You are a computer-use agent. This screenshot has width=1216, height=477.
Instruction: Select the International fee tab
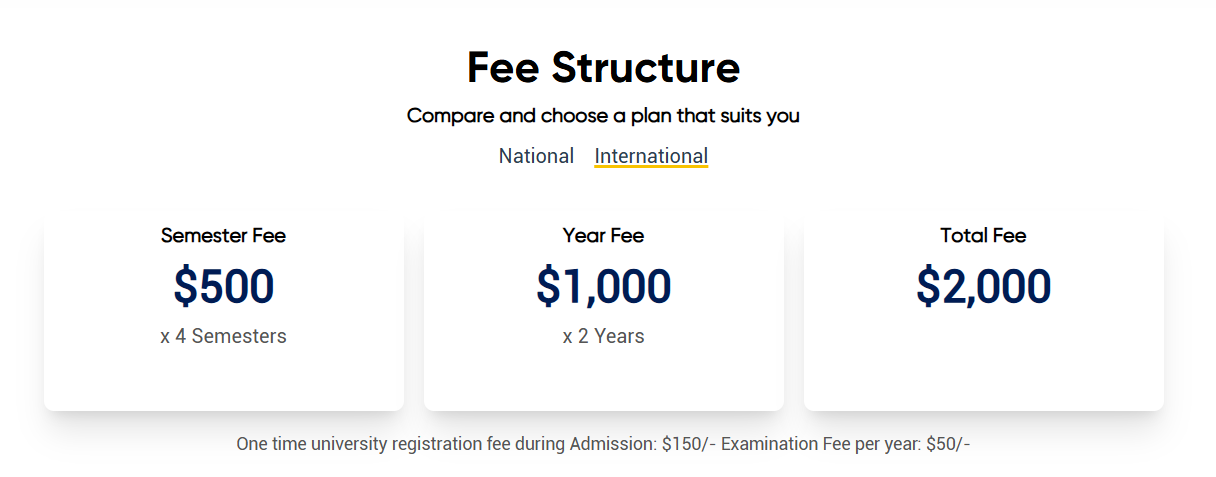point(651,156)
